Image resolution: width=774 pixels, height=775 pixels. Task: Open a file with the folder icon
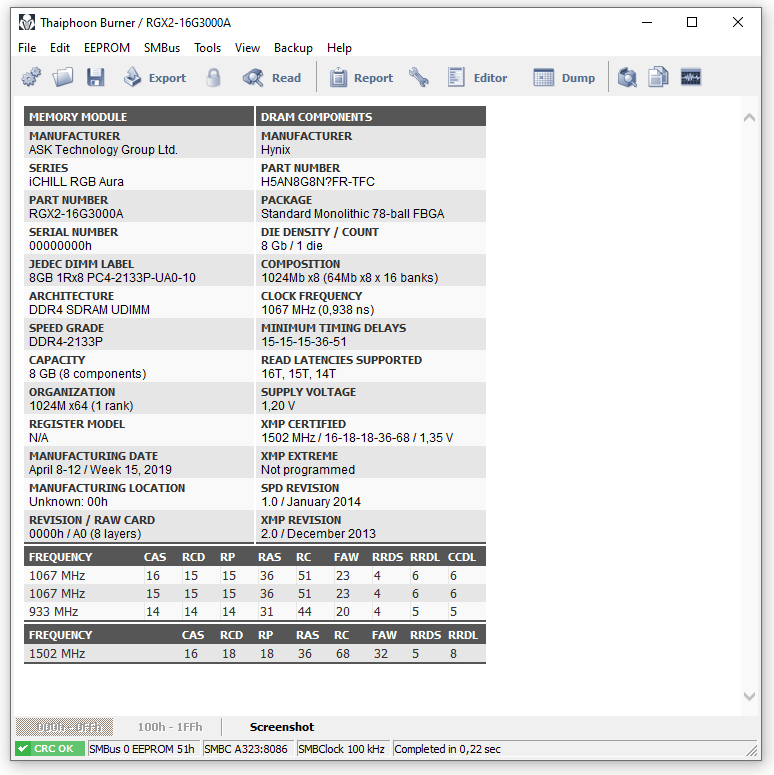63,78
